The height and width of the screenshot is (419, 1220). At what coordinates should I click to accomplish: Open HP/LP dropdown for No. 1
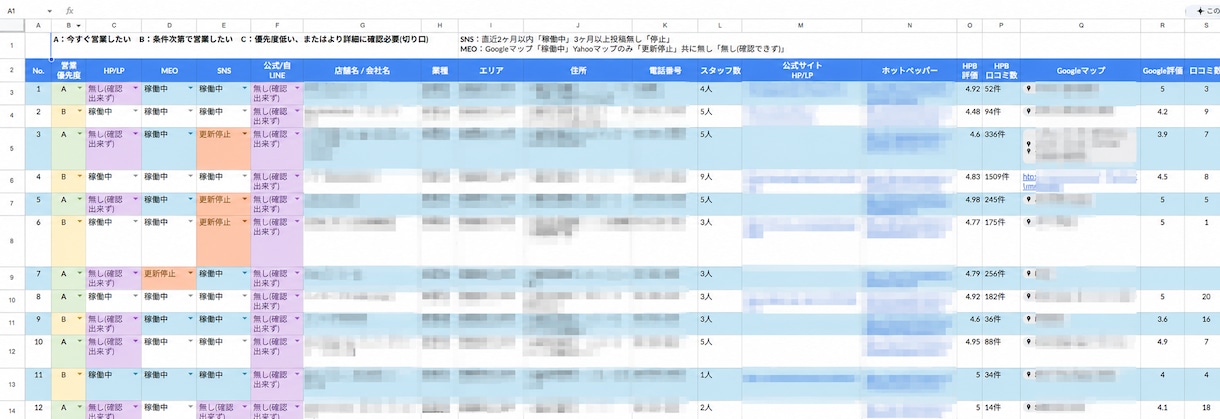(x=135, y=89)
